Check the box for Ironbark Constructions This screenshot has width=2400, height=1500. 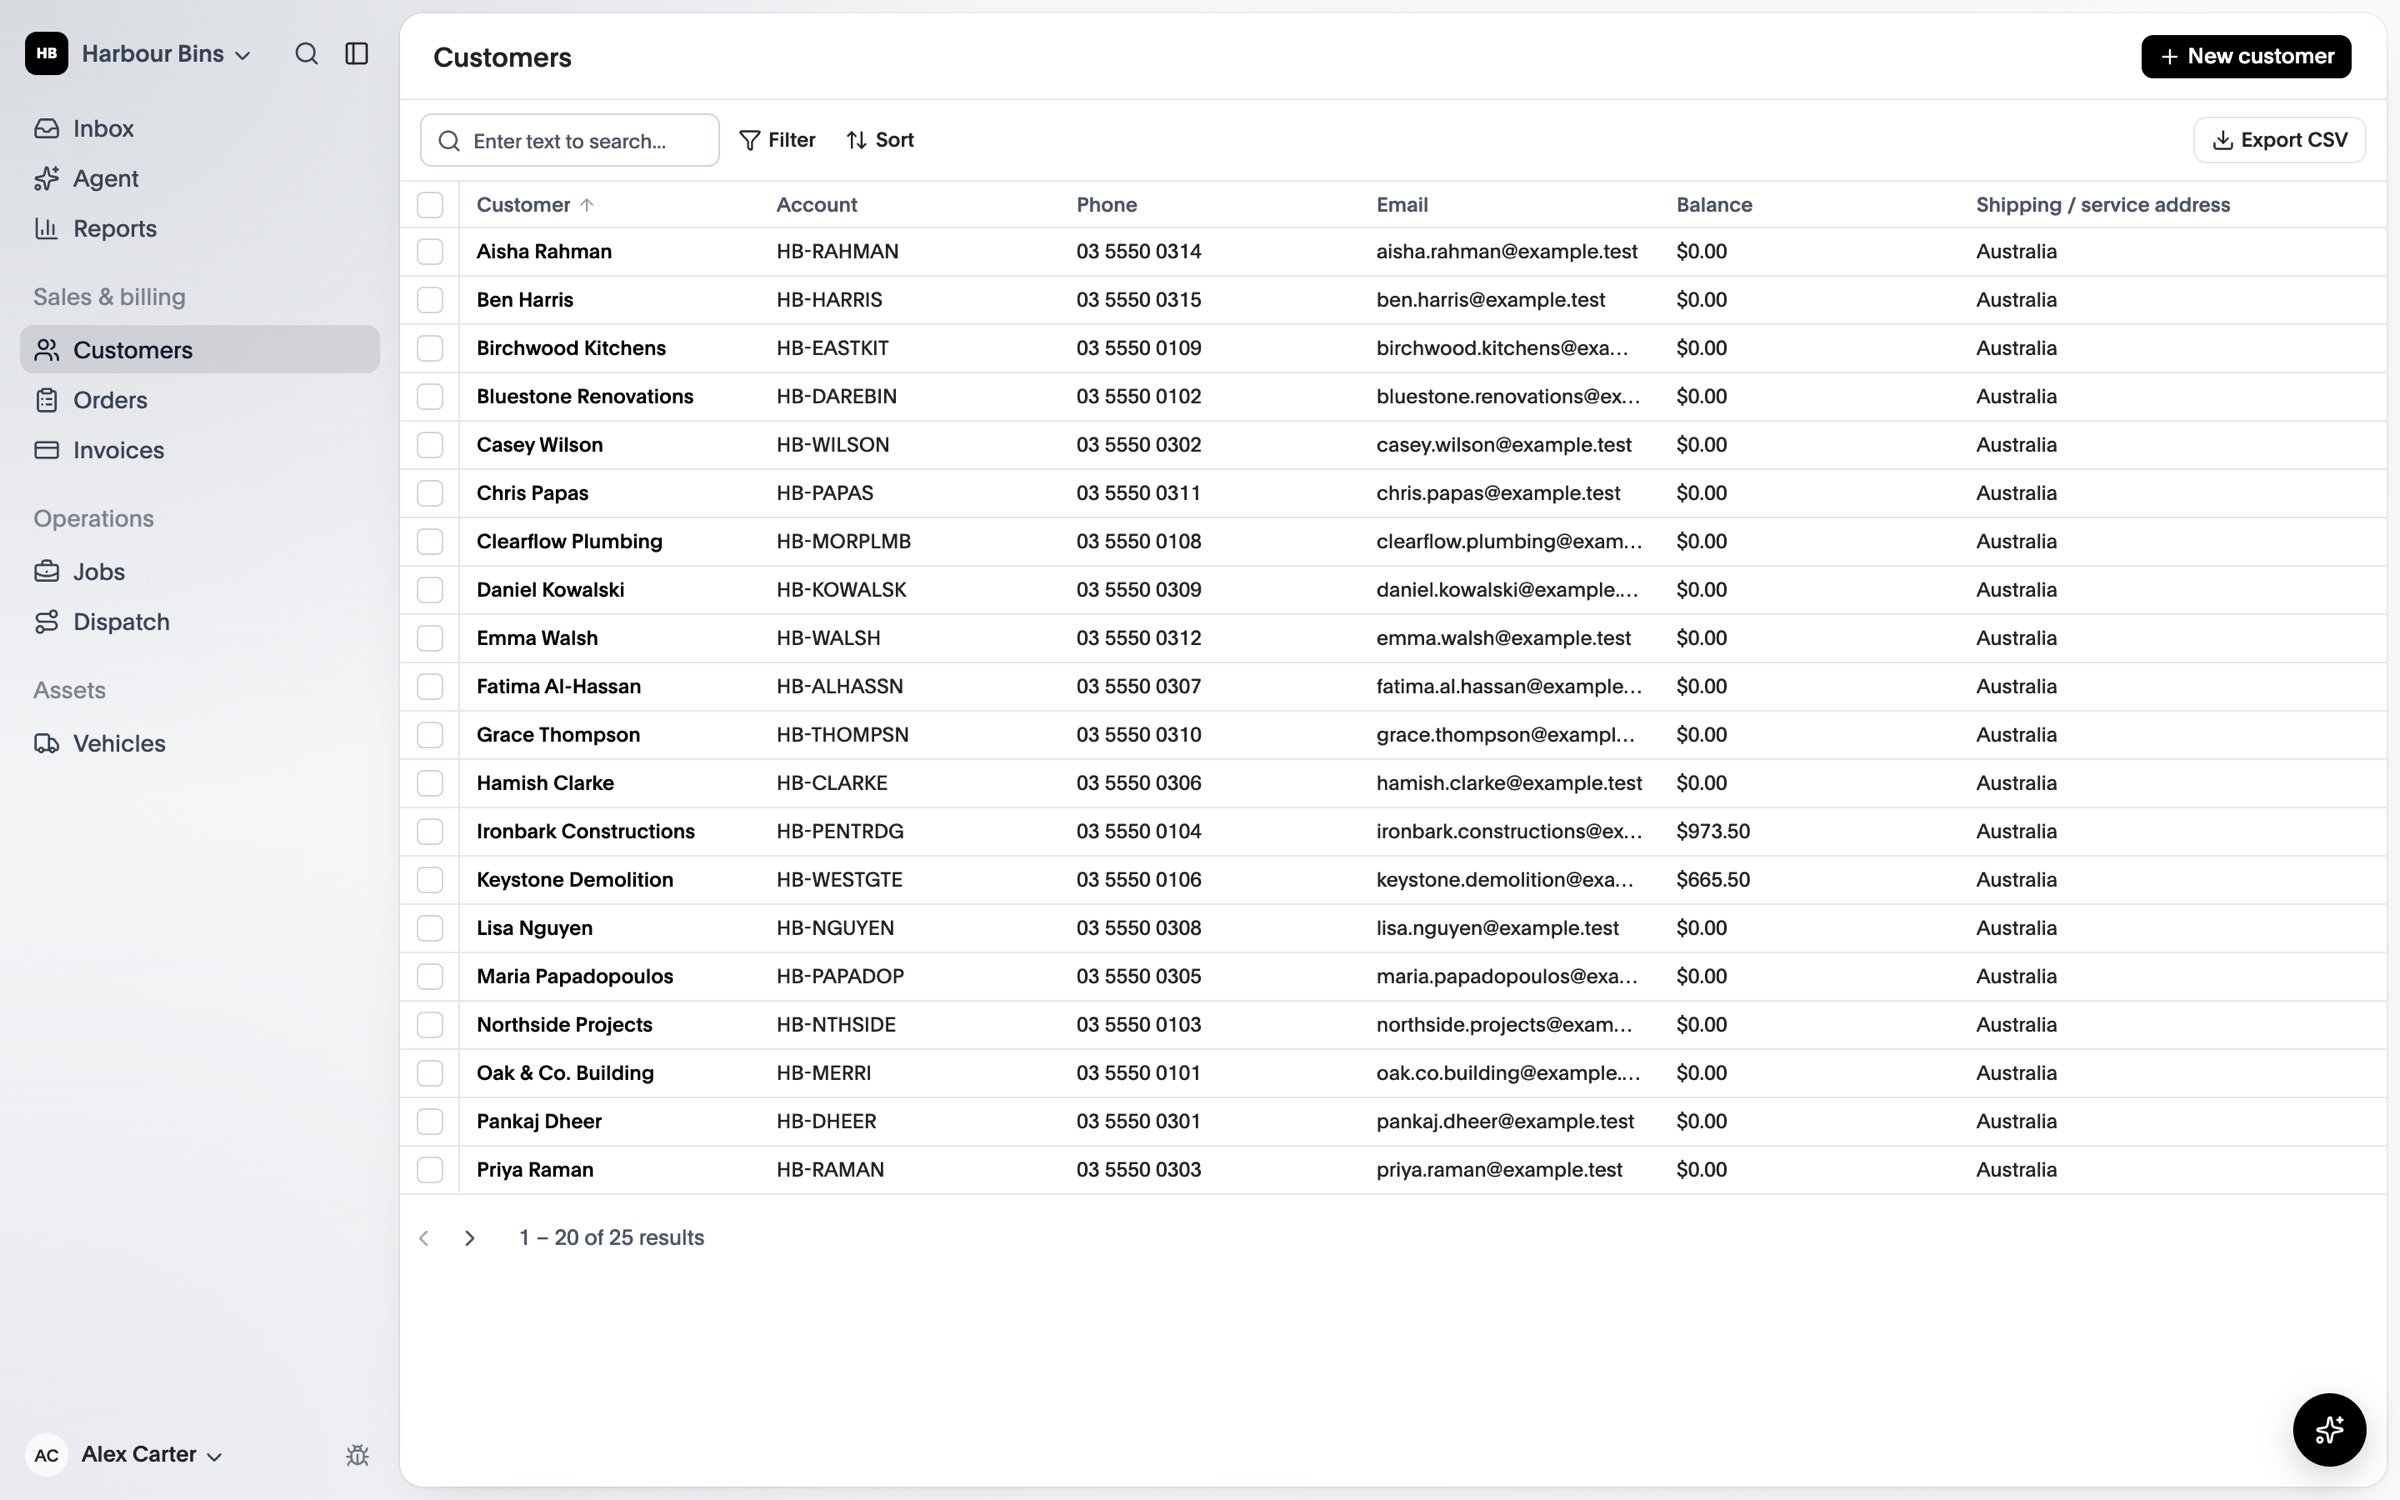[x=430, y=831]
